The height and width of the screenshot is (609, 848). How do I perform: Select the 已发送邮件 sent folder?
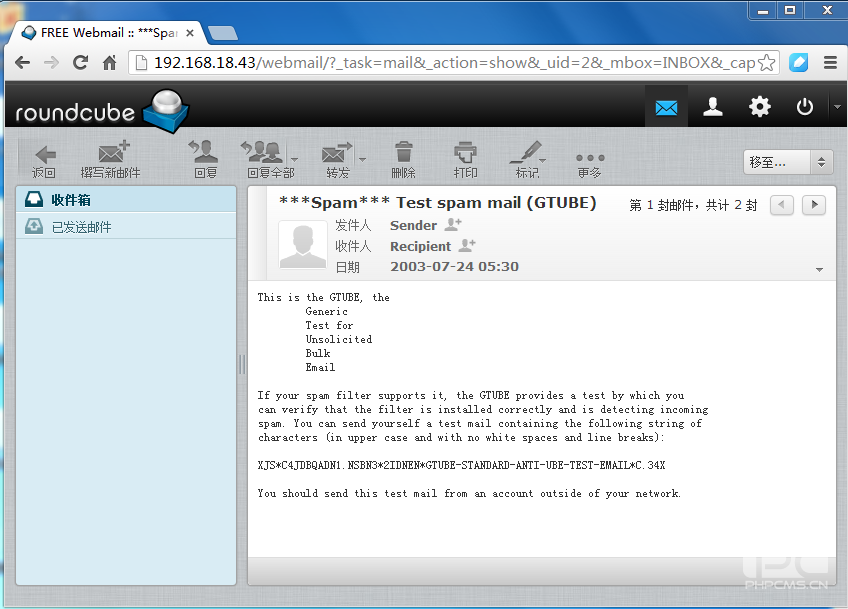(126, 227)
